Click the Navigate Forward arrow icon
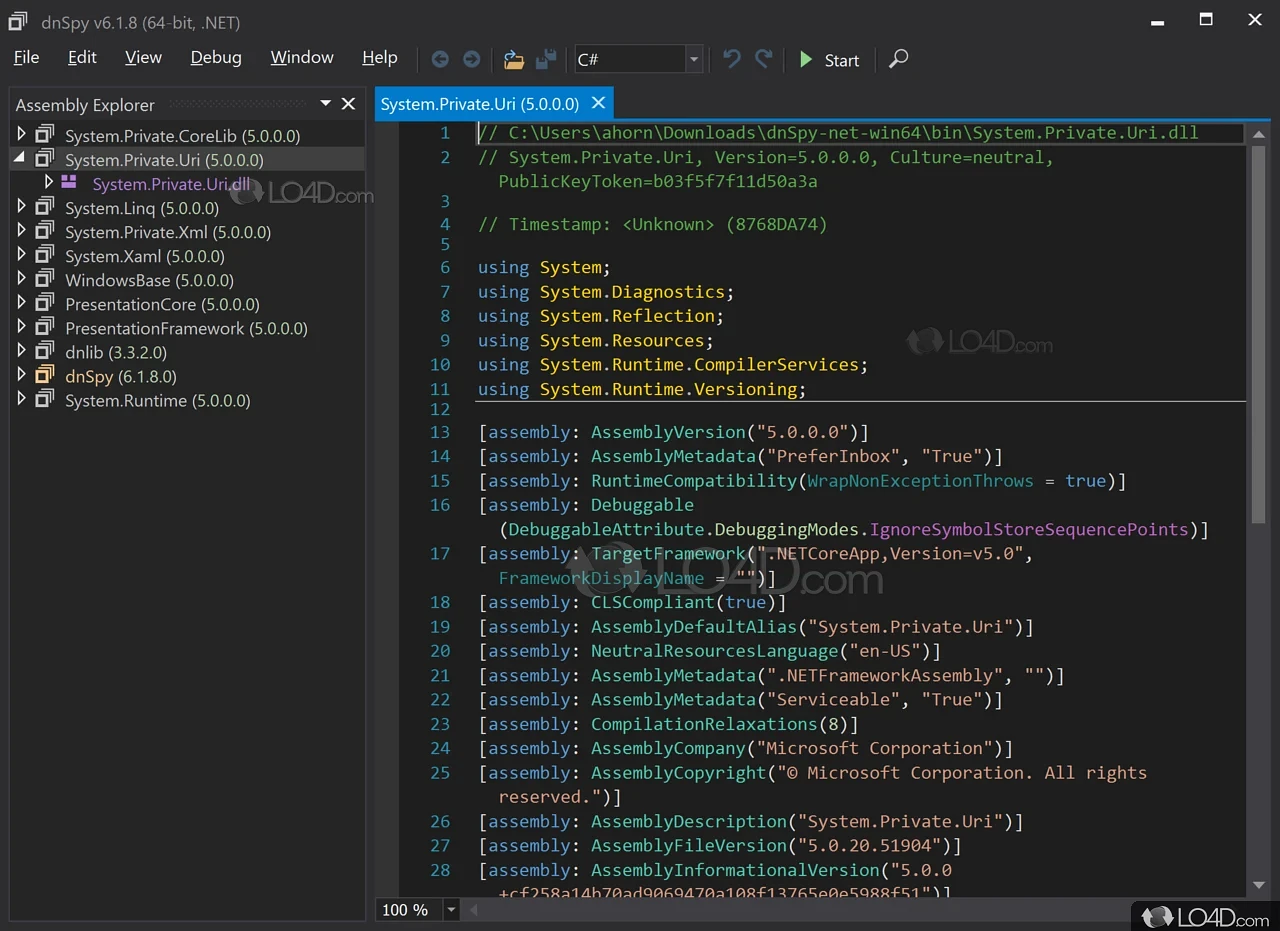 click(x=471, y=60)
